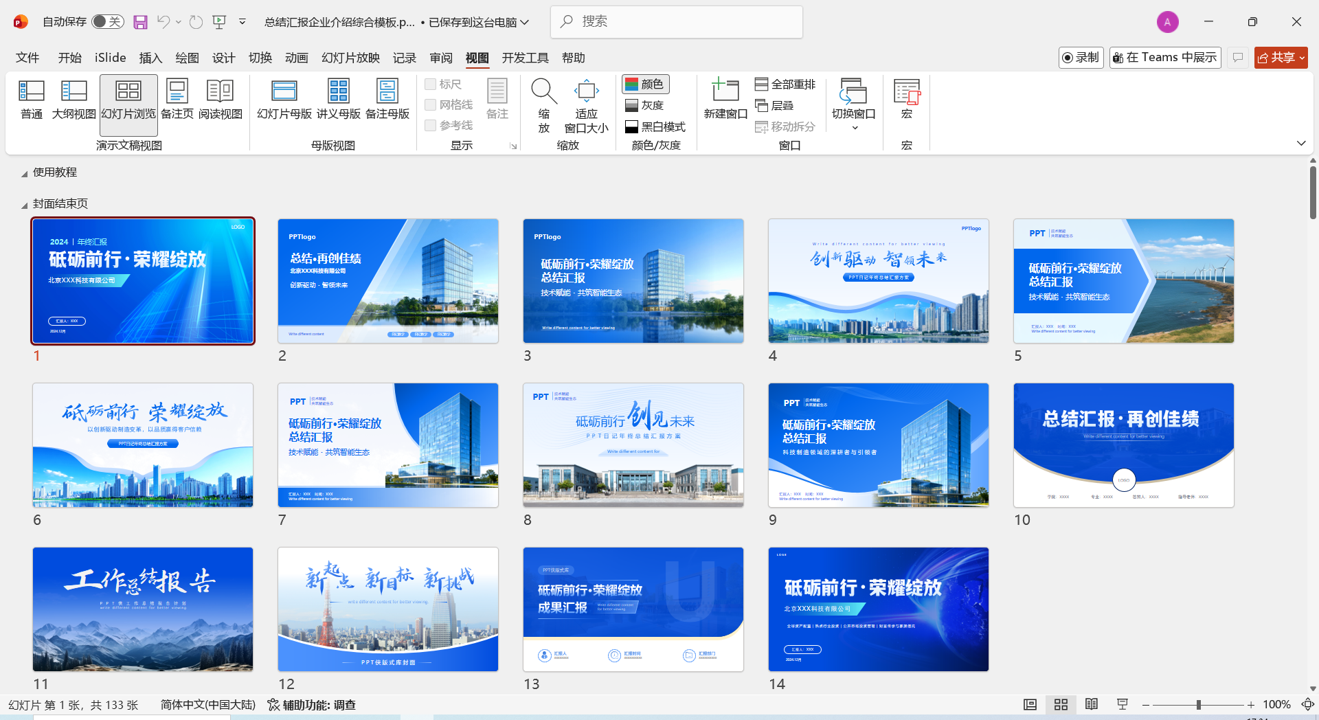Select slide 9 thumbnail
1319x720 pixels.
pyautogui.click(x=878, y=445)
